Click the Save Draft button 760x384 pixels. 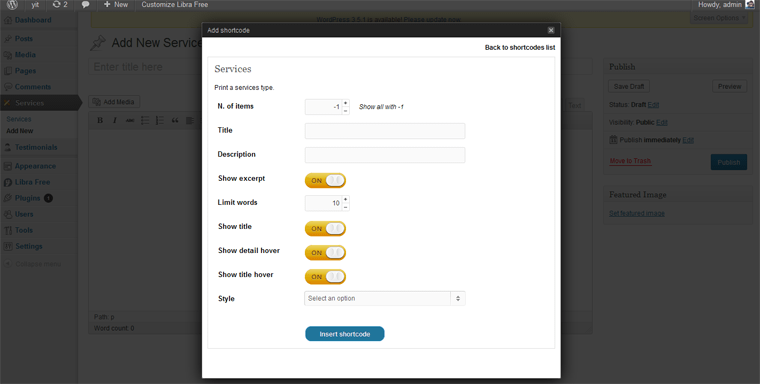point(629,86)
